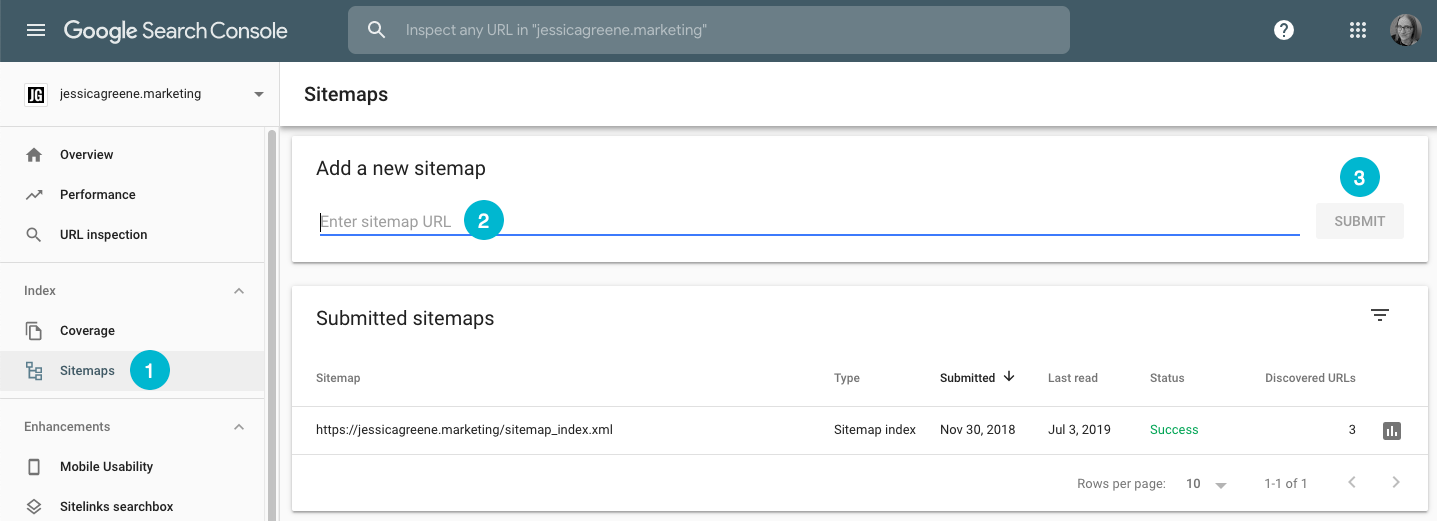1437x521 pixels.
Task: Open Mobile Usability in sidebar
Action: [132, 467]
